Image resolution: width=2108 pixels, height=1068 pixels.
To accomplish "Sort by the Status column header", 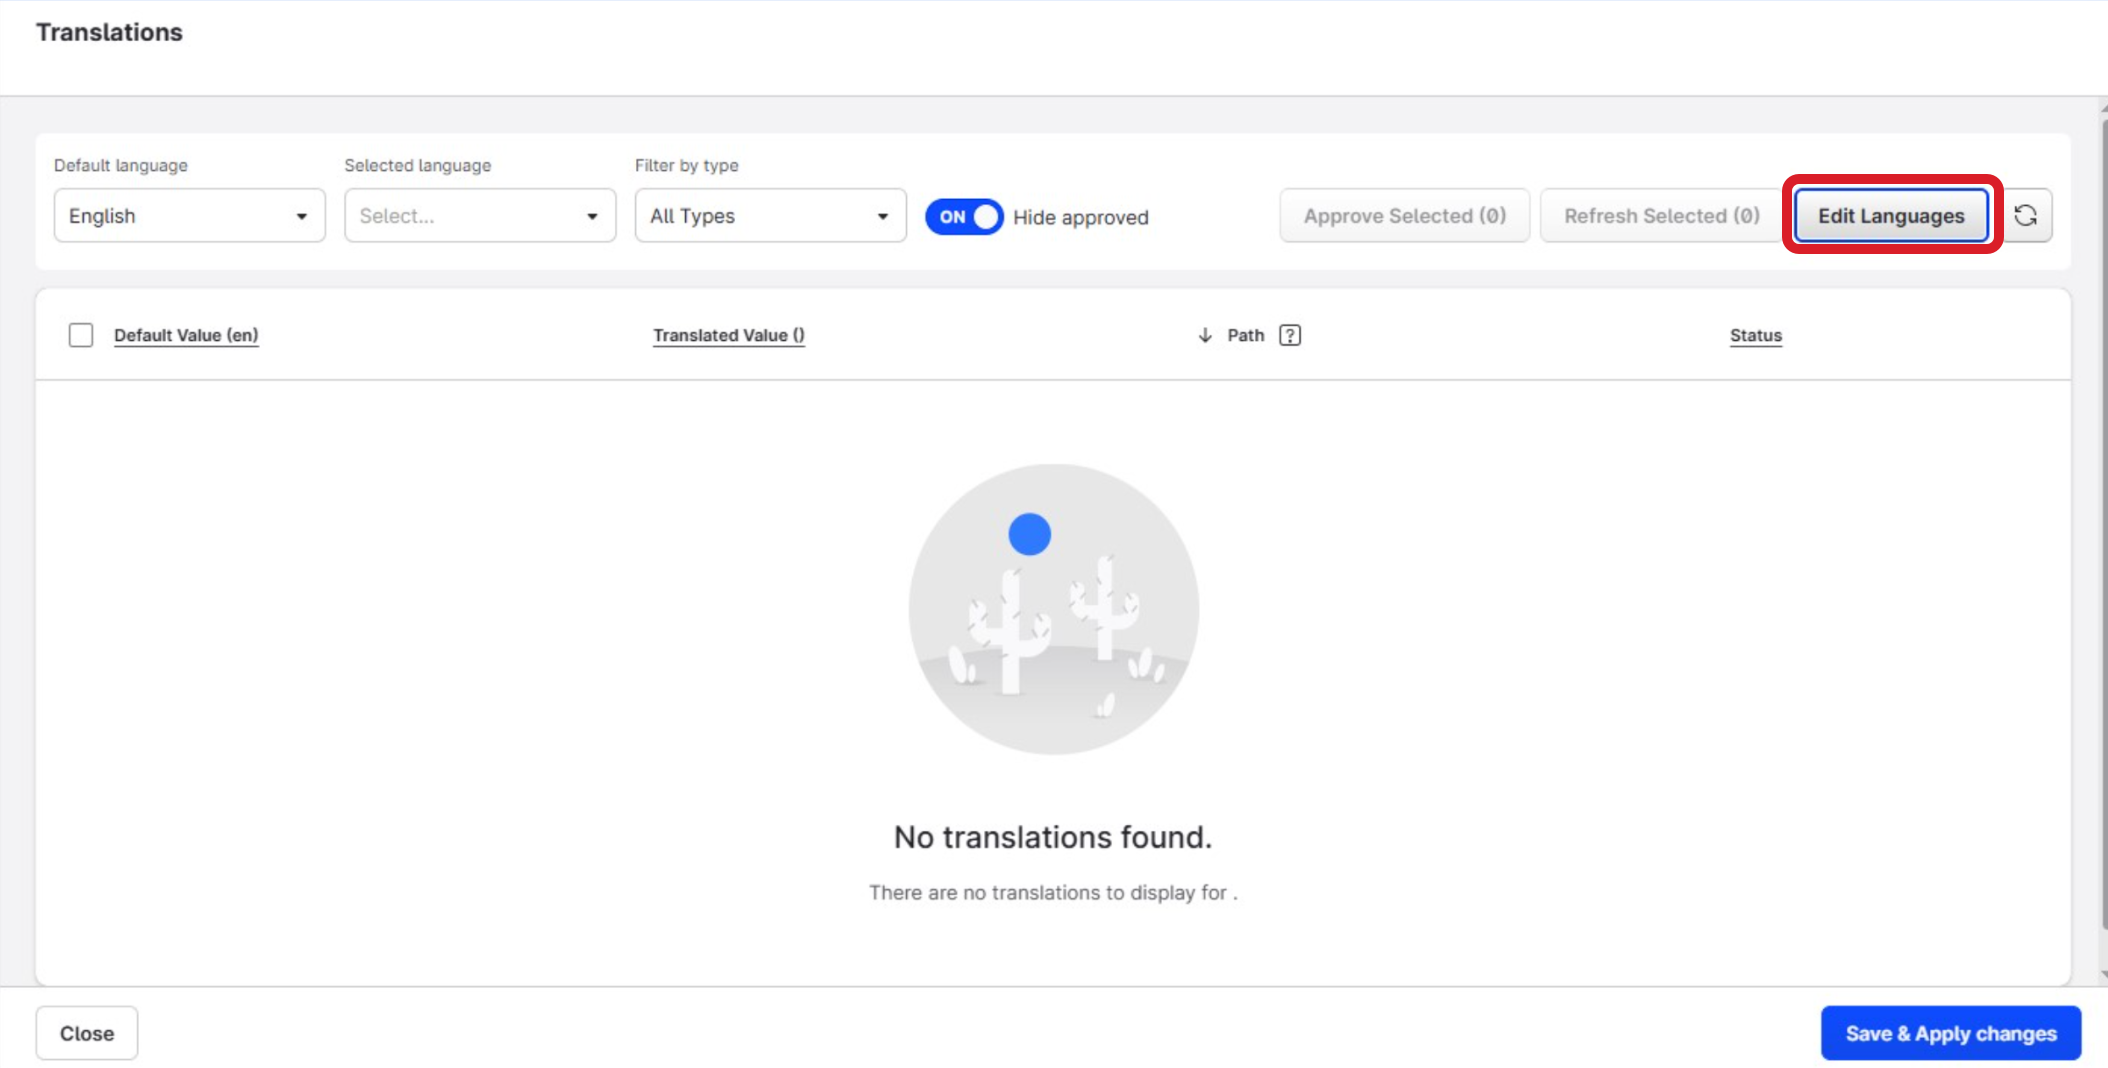I will tap(1755, 335).
